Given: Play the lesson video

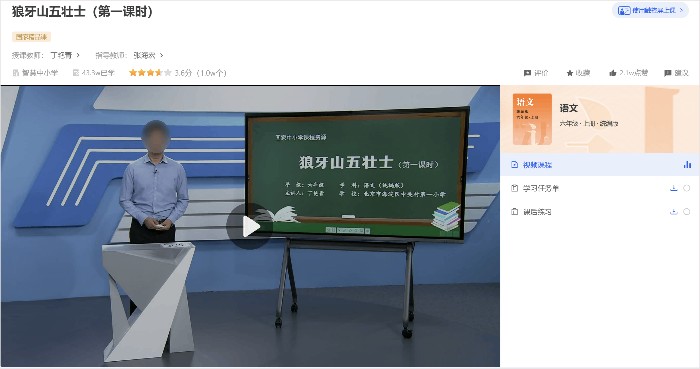Looking at the screenshot, I should pyautogui.click(x=249, y=227).
